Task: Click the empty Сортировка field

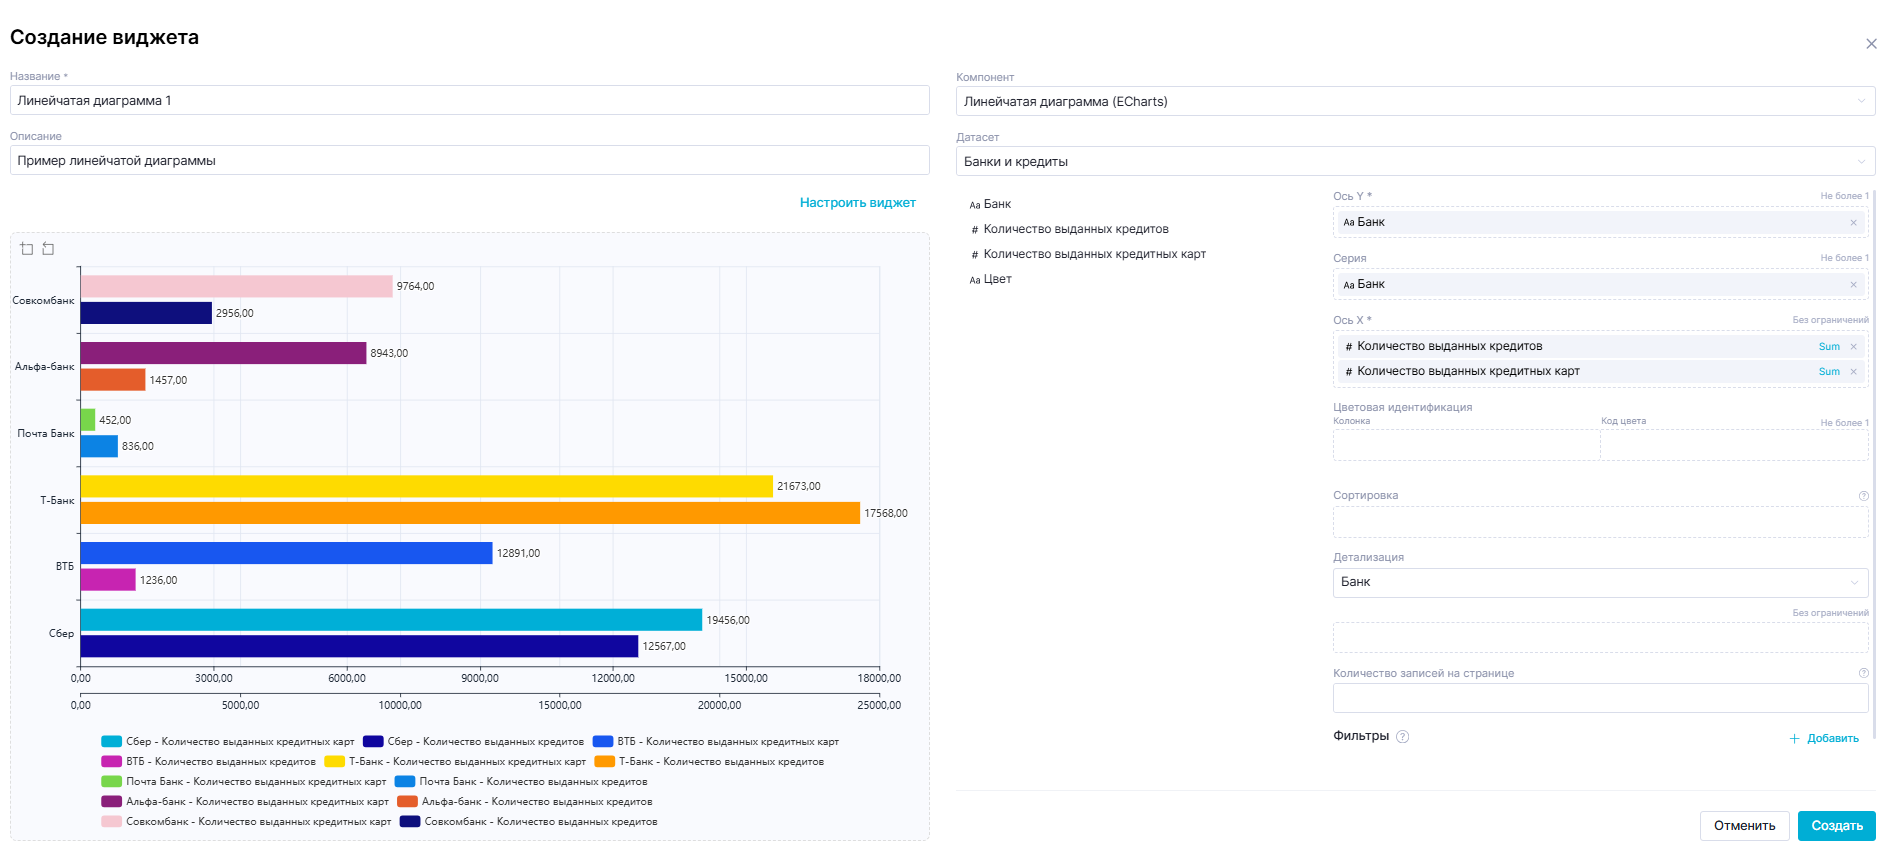Action: 1600,522
